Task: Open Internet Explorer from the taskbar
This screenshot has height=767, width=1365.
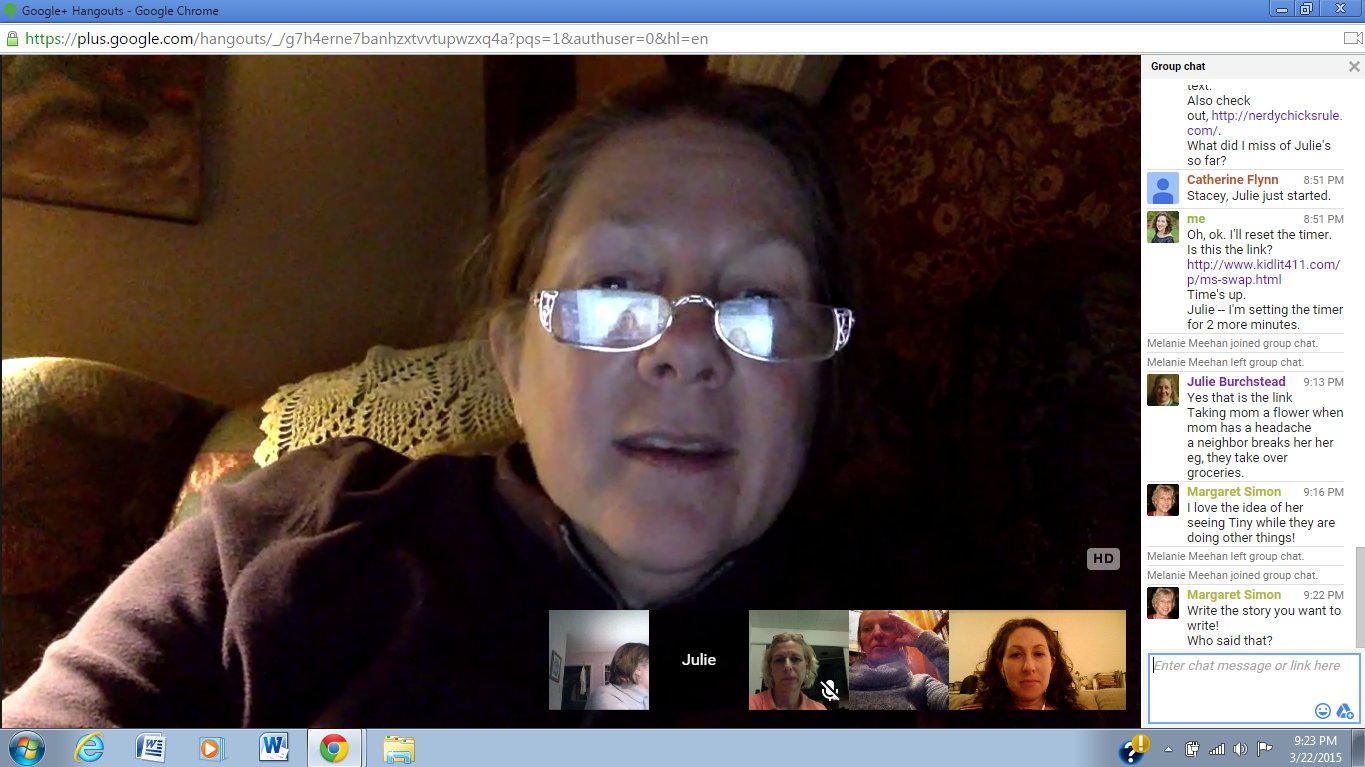Action: (x=89, y=748)
